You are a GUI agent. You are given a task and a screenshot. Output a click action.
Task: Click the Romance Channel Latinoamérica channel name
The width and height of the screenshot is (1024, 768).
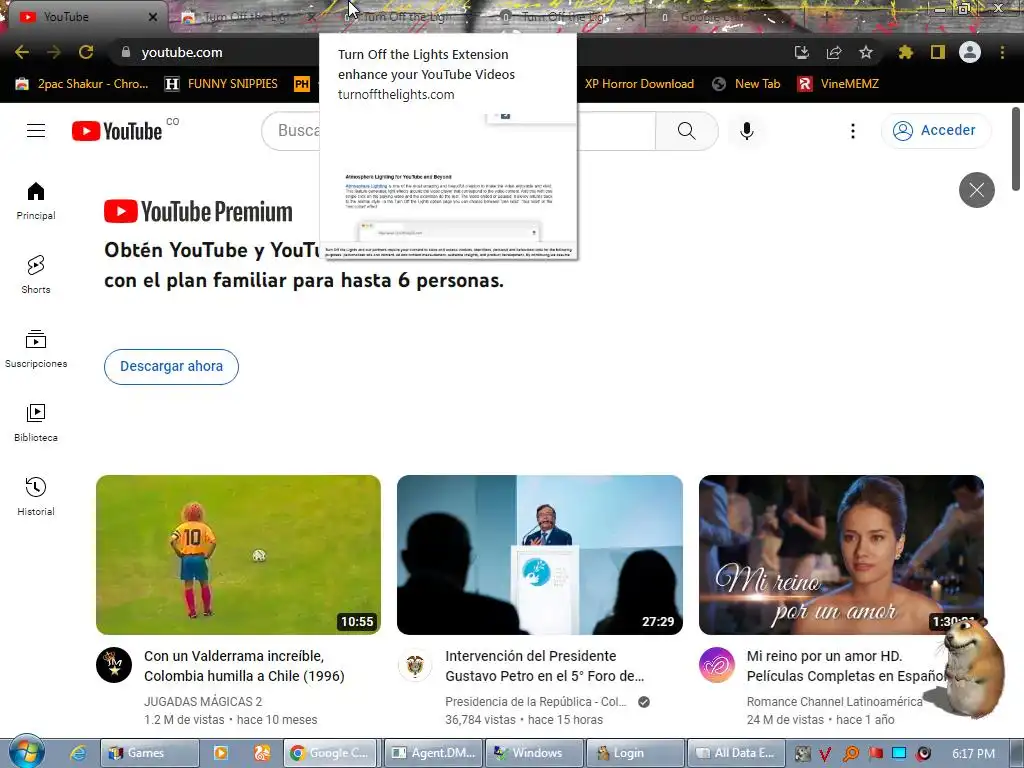(x=835, y=701)
